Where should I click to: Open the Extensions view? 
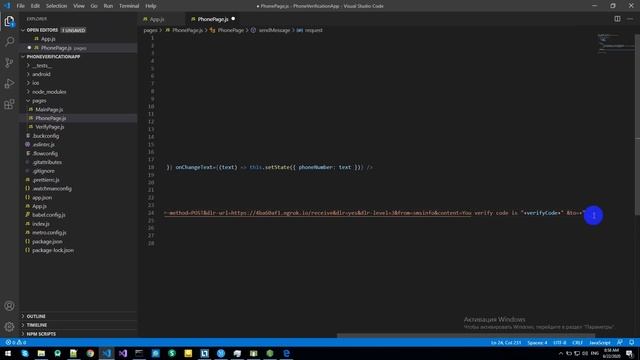point(9,104)
